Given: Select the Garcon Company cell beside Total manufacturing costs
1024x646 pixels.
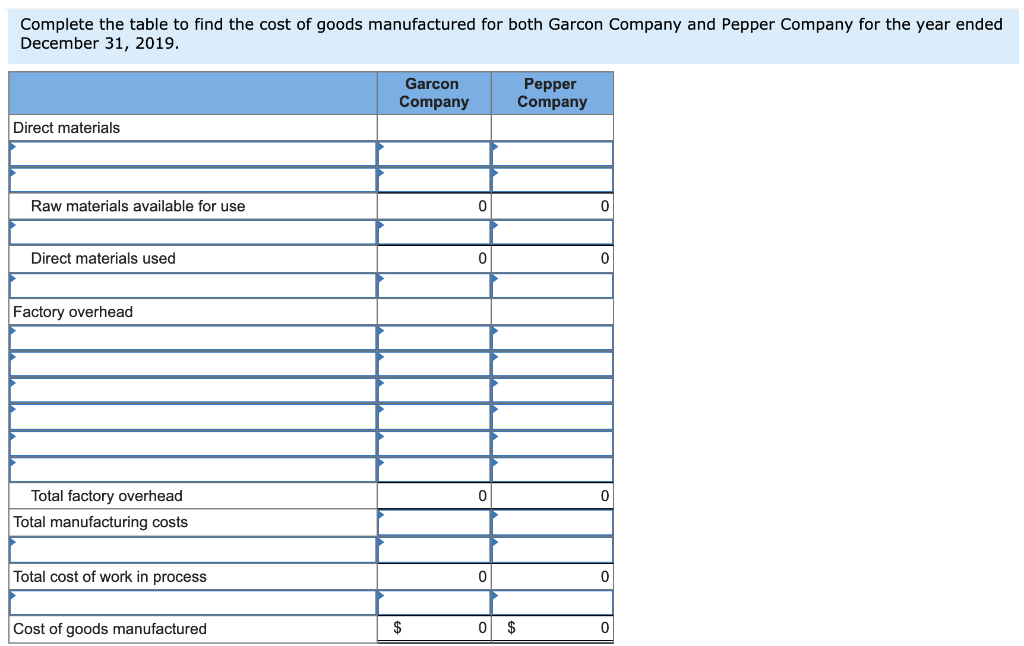Looking at the screenshot, I should pos(434,522).
